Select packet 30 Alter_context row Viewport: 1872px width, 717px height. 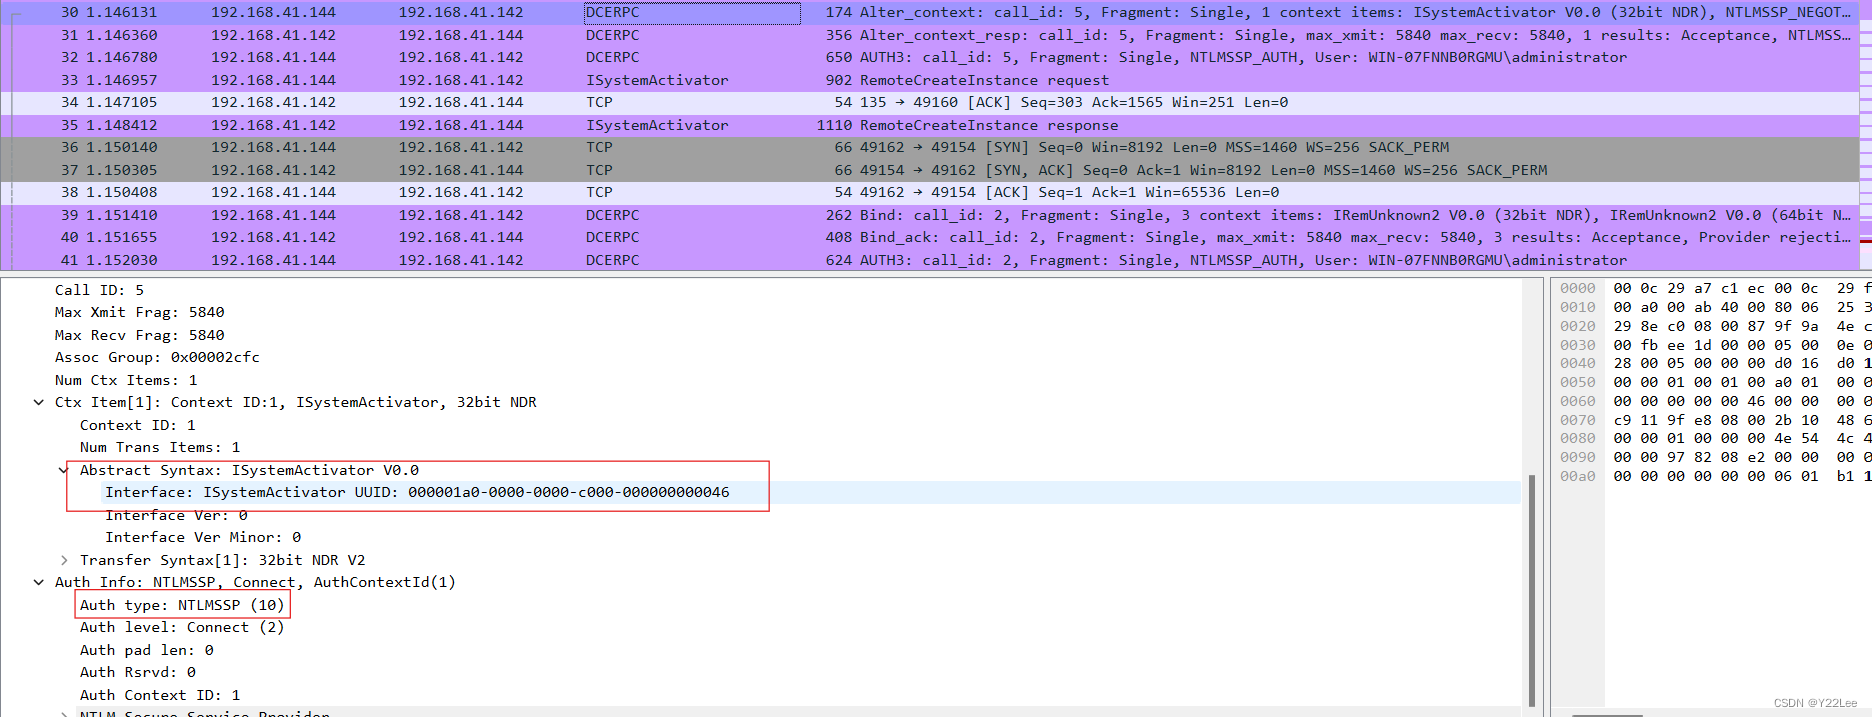[930, 12]
